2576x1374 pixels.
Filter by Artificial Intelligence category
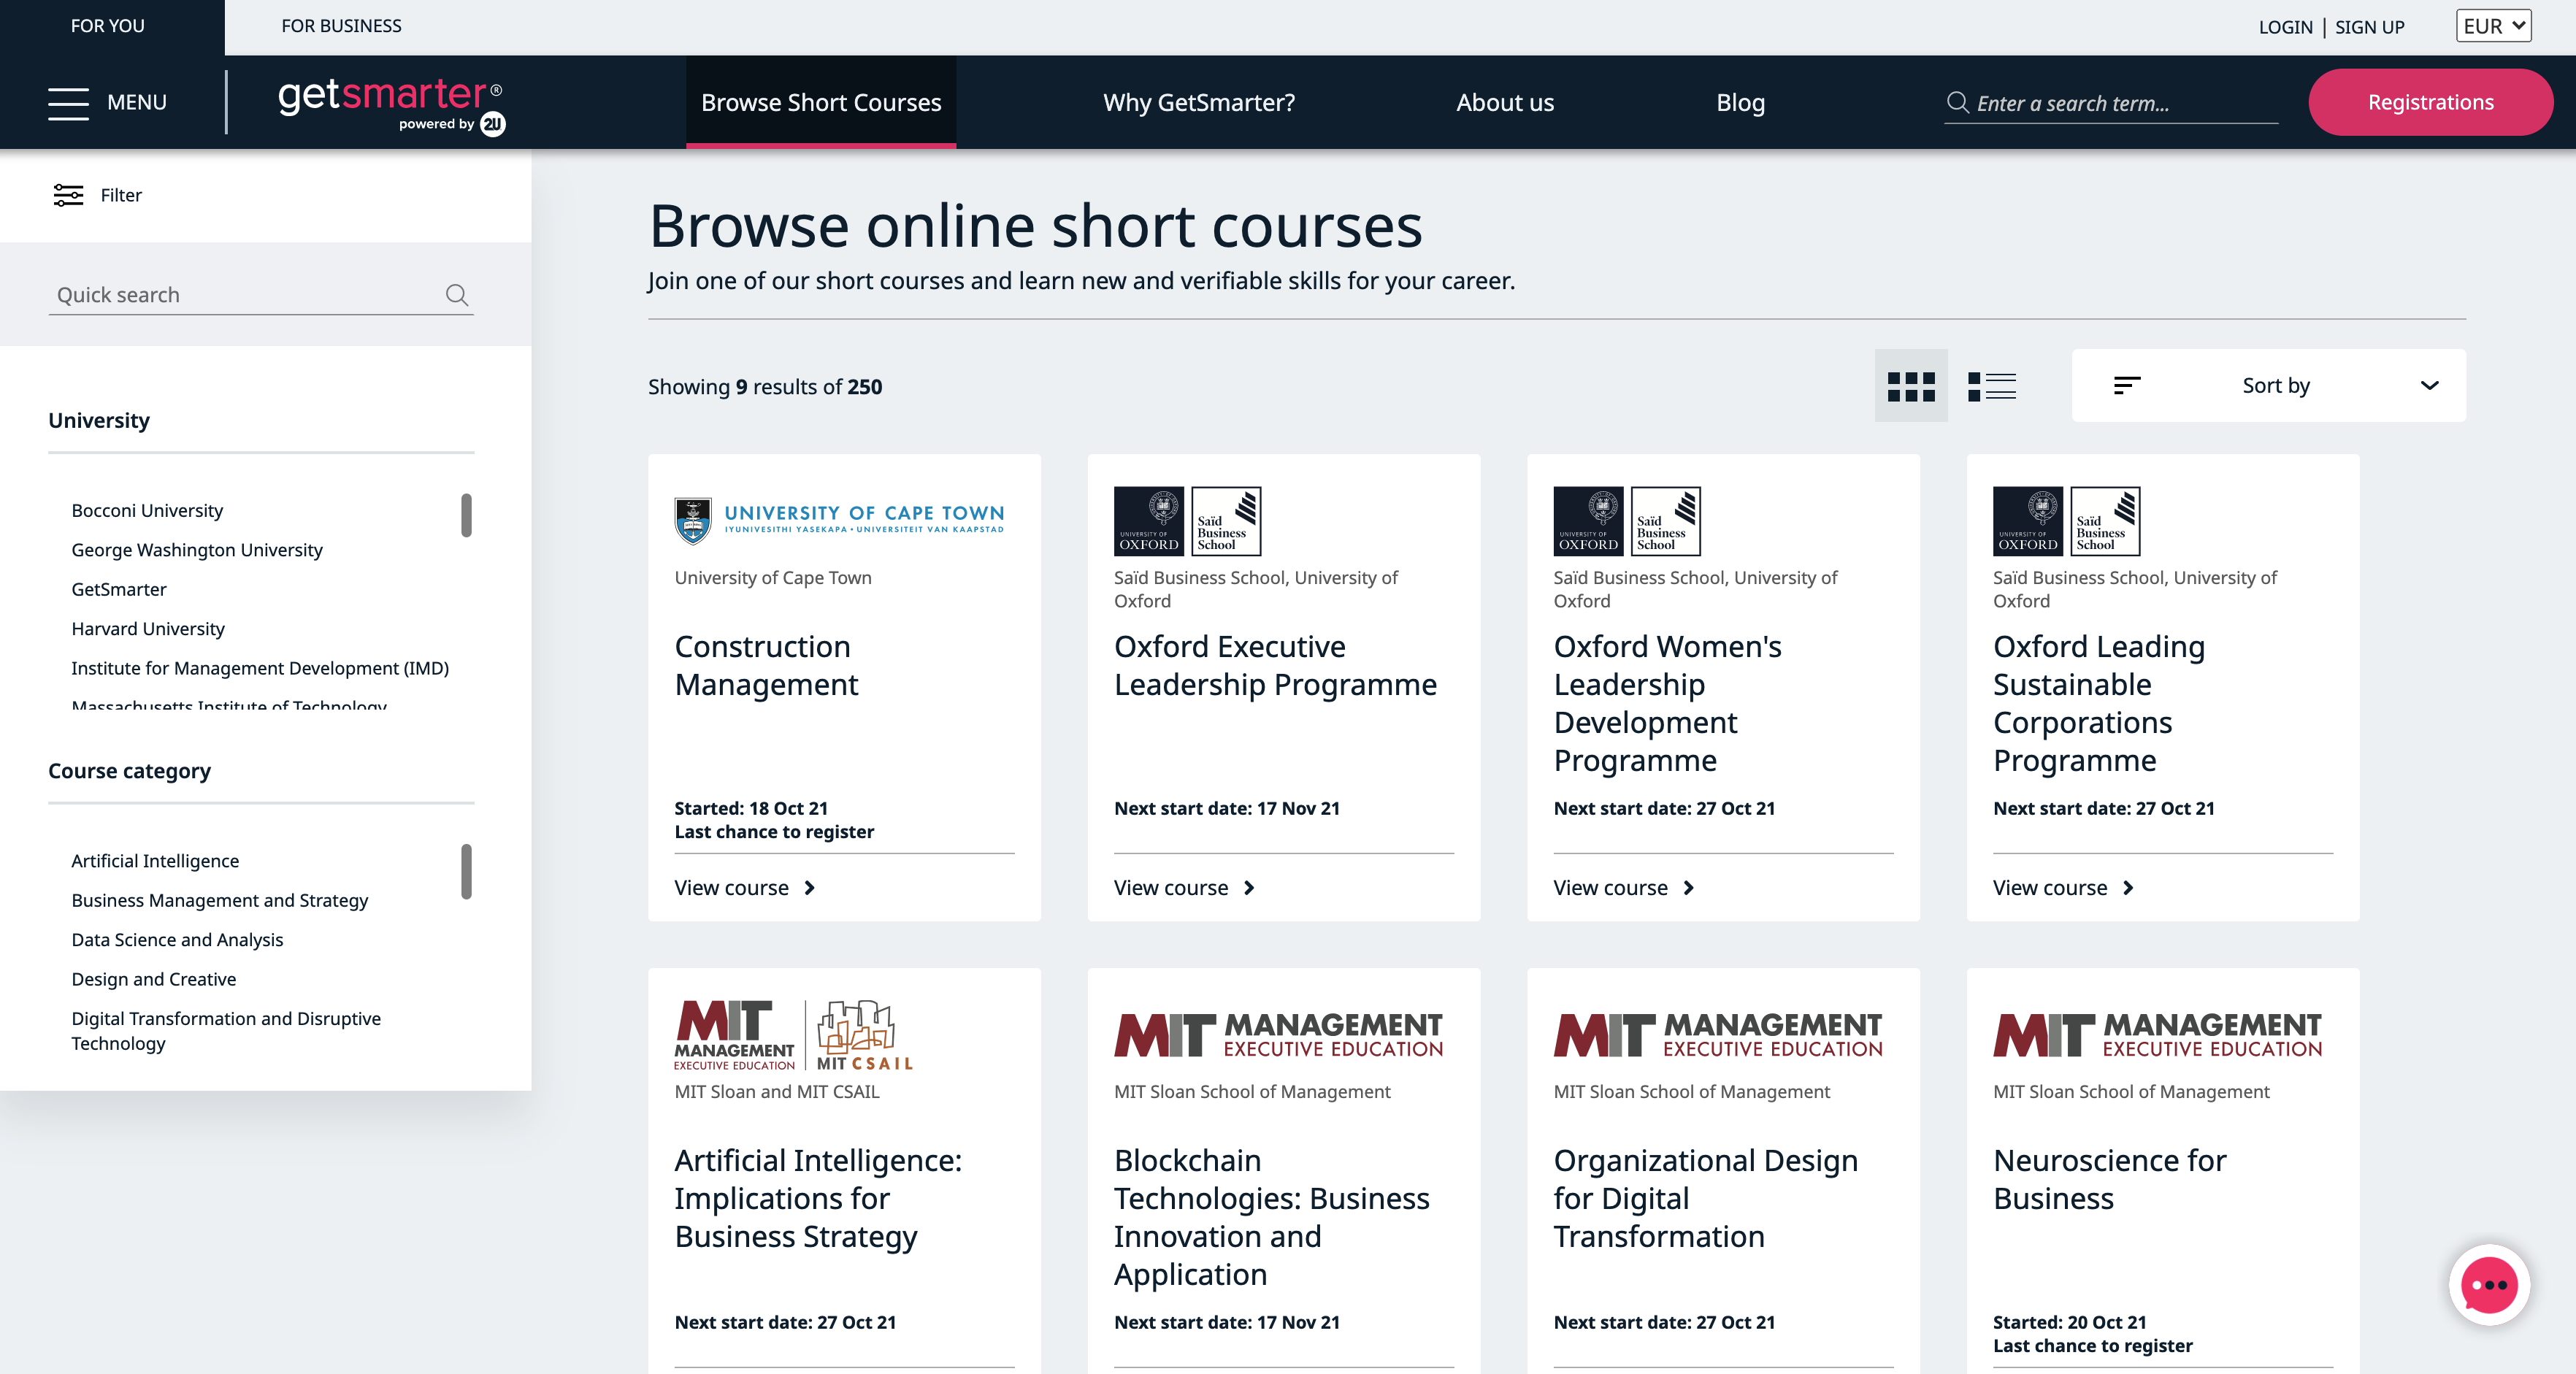click(155, 861)
